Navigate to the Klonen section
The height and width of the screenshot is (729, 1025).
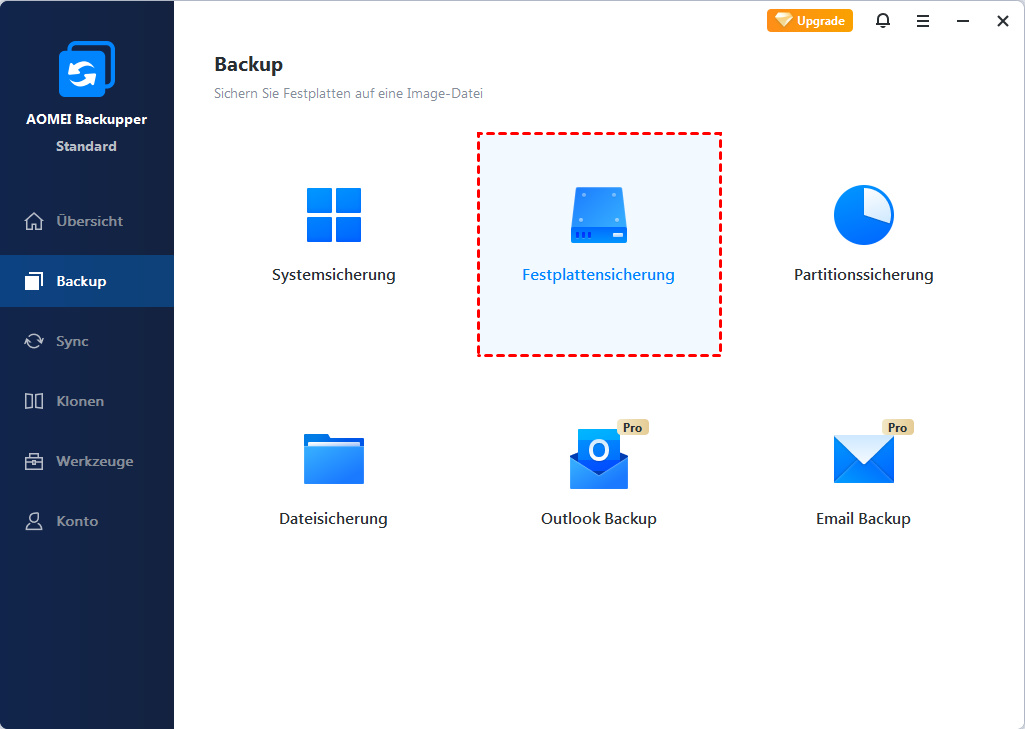tap(87, 401)
